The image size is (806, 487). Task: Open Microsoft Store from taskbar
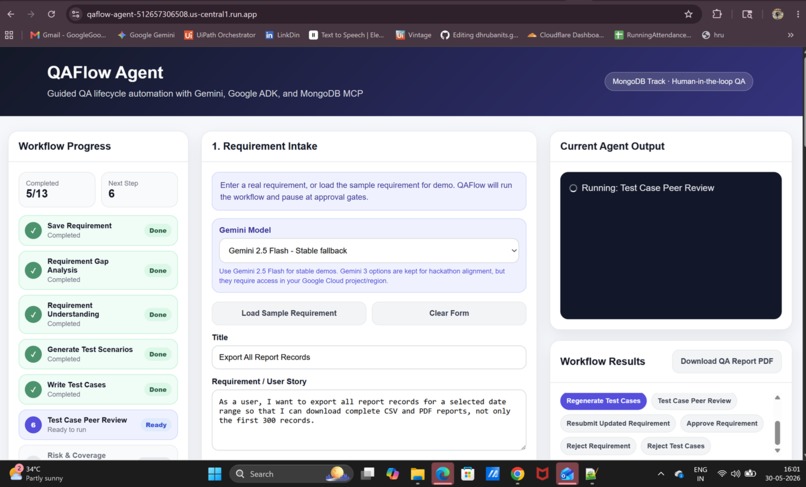tap(467, 474)
